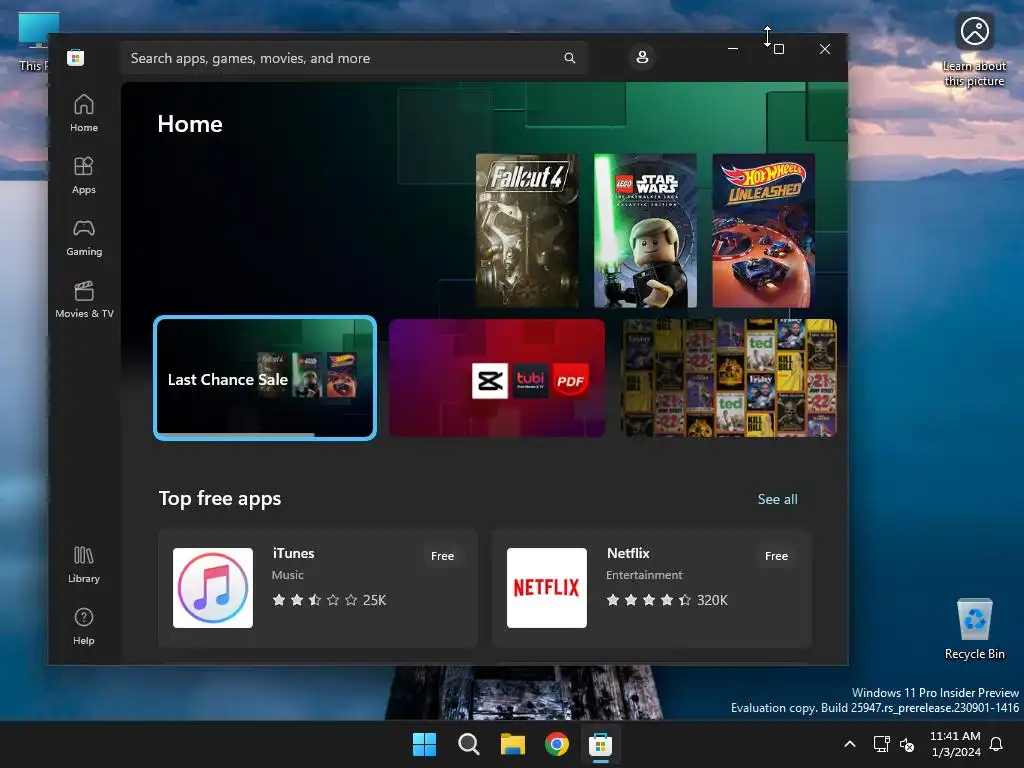Click the Microsoft Store logo icon
This screenshot has width=1024, height=768.
pos(75,57)
